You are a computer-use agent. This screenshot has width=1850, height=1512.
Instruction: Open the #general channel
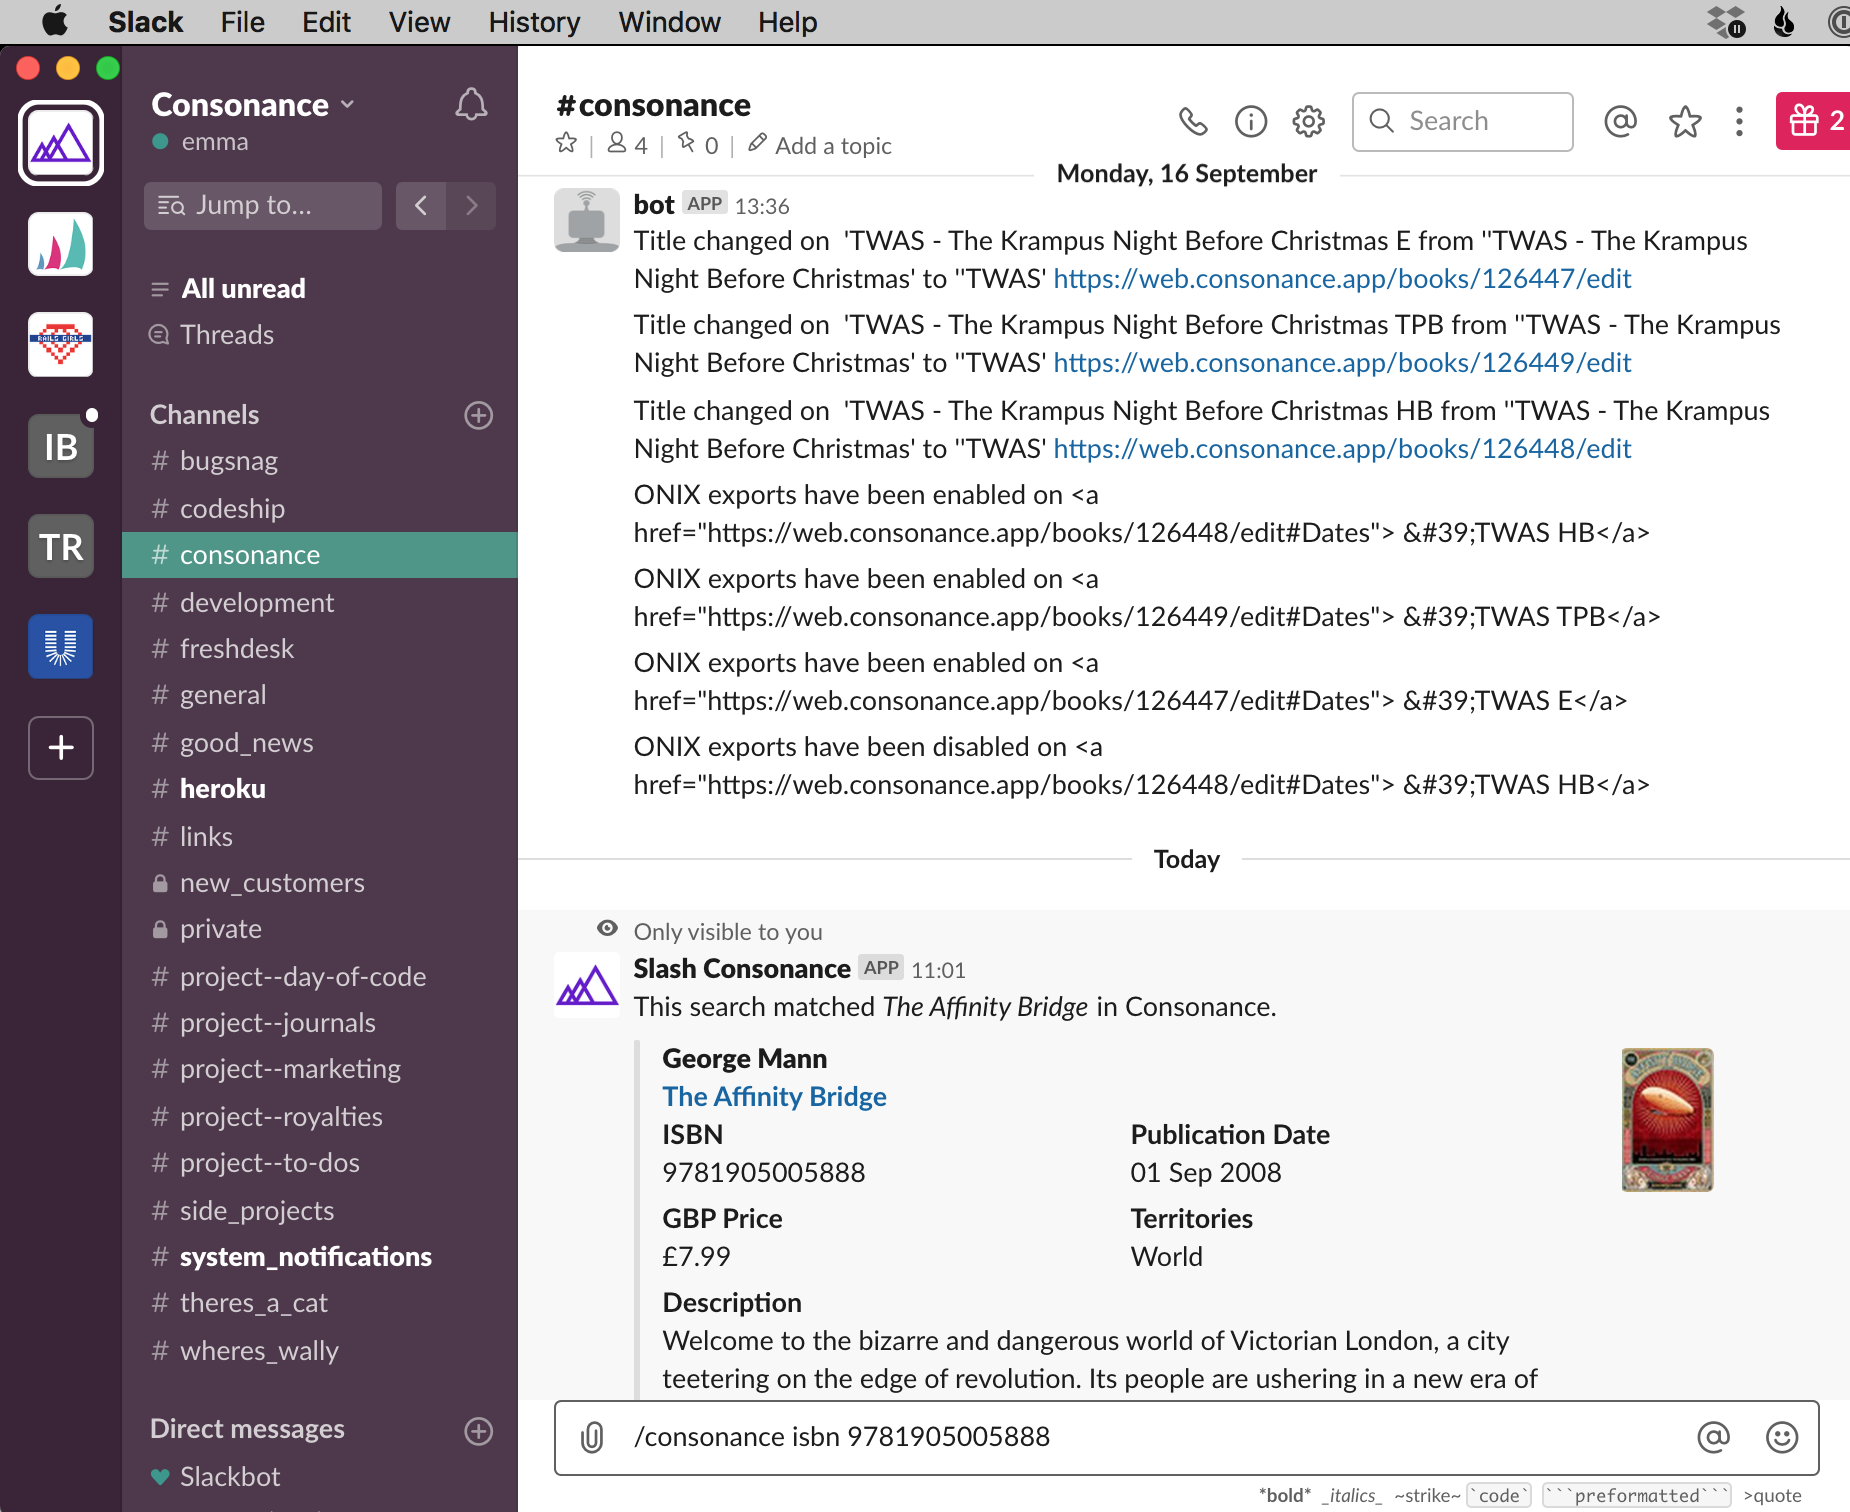pos(319,695)
